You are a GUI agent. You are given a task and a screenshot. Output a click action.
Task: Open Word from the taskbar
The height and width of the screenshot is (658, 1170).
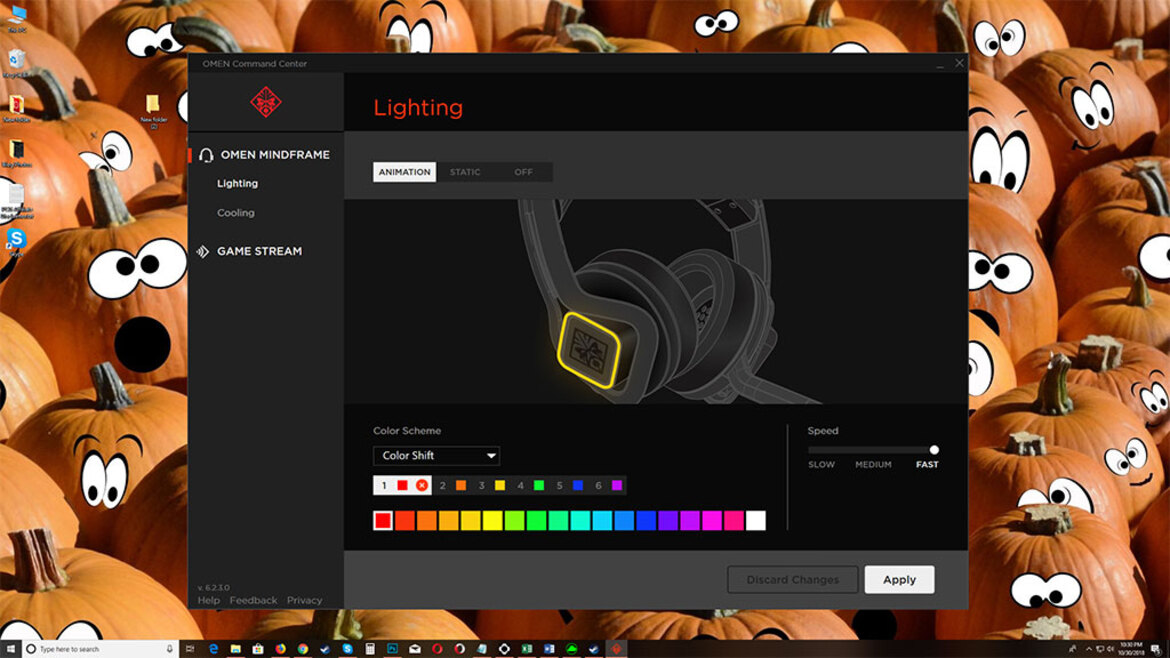pyautogui.click(x=549, y=649)
